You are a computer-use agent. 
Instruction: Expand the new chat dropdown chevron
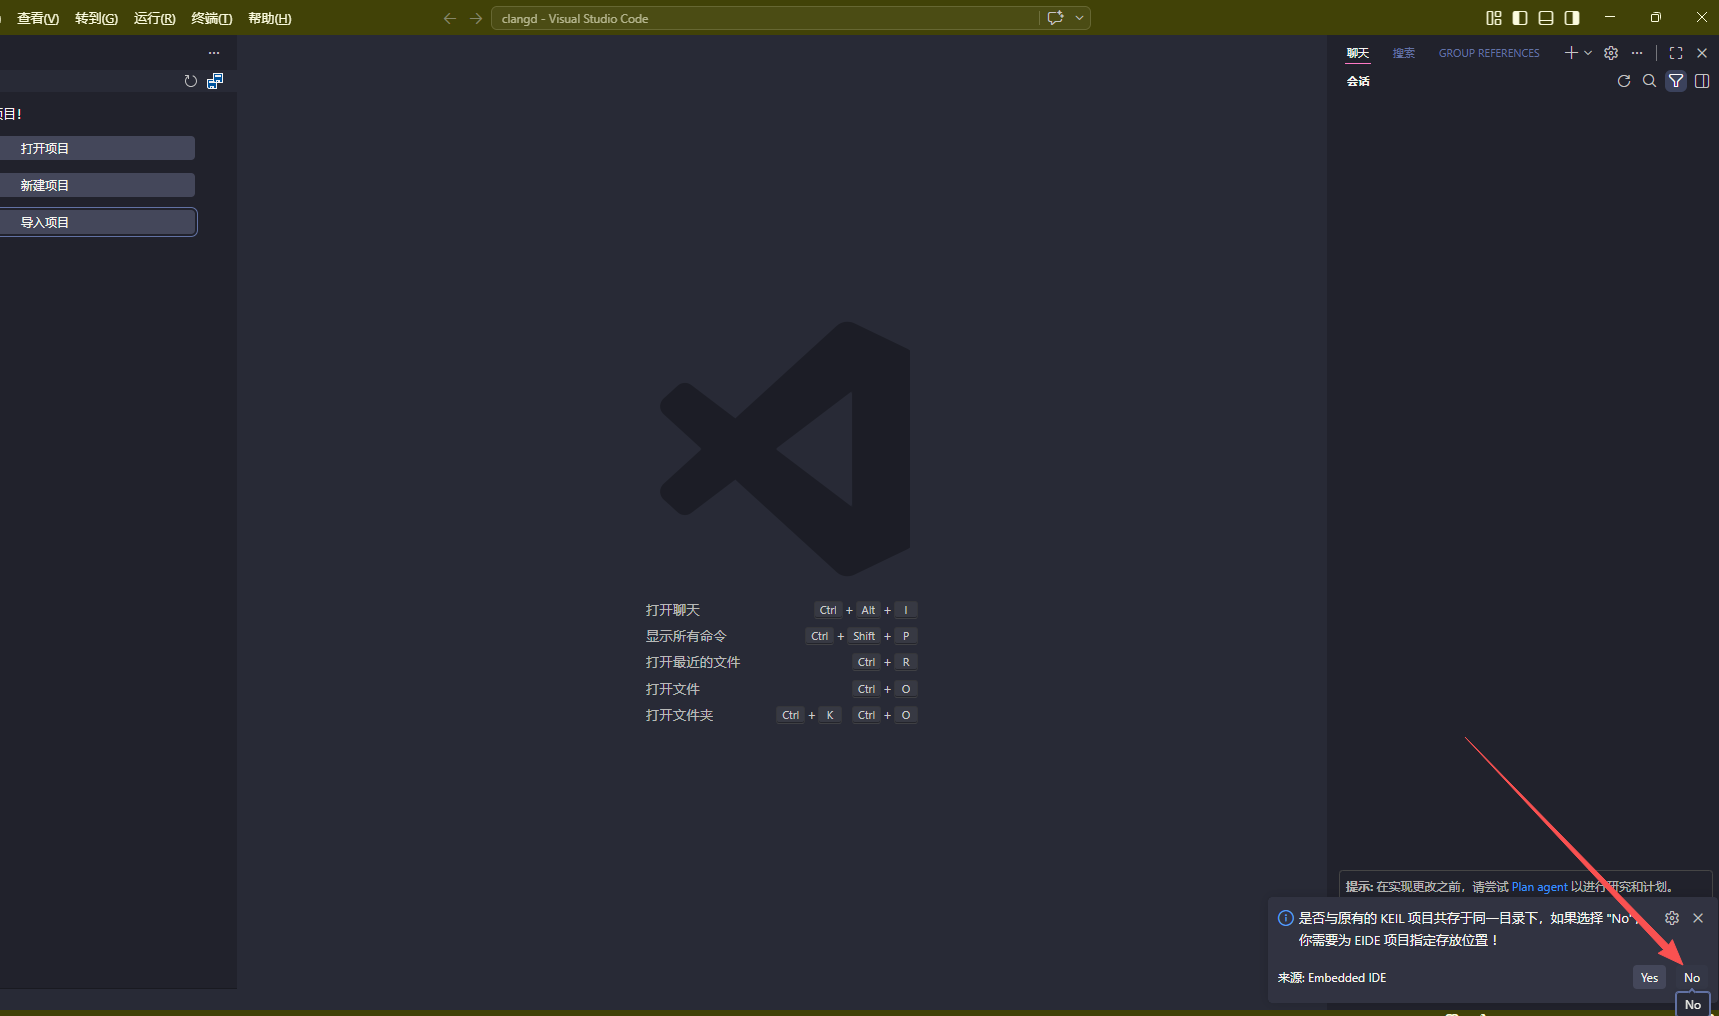[x=1588, y=53]
